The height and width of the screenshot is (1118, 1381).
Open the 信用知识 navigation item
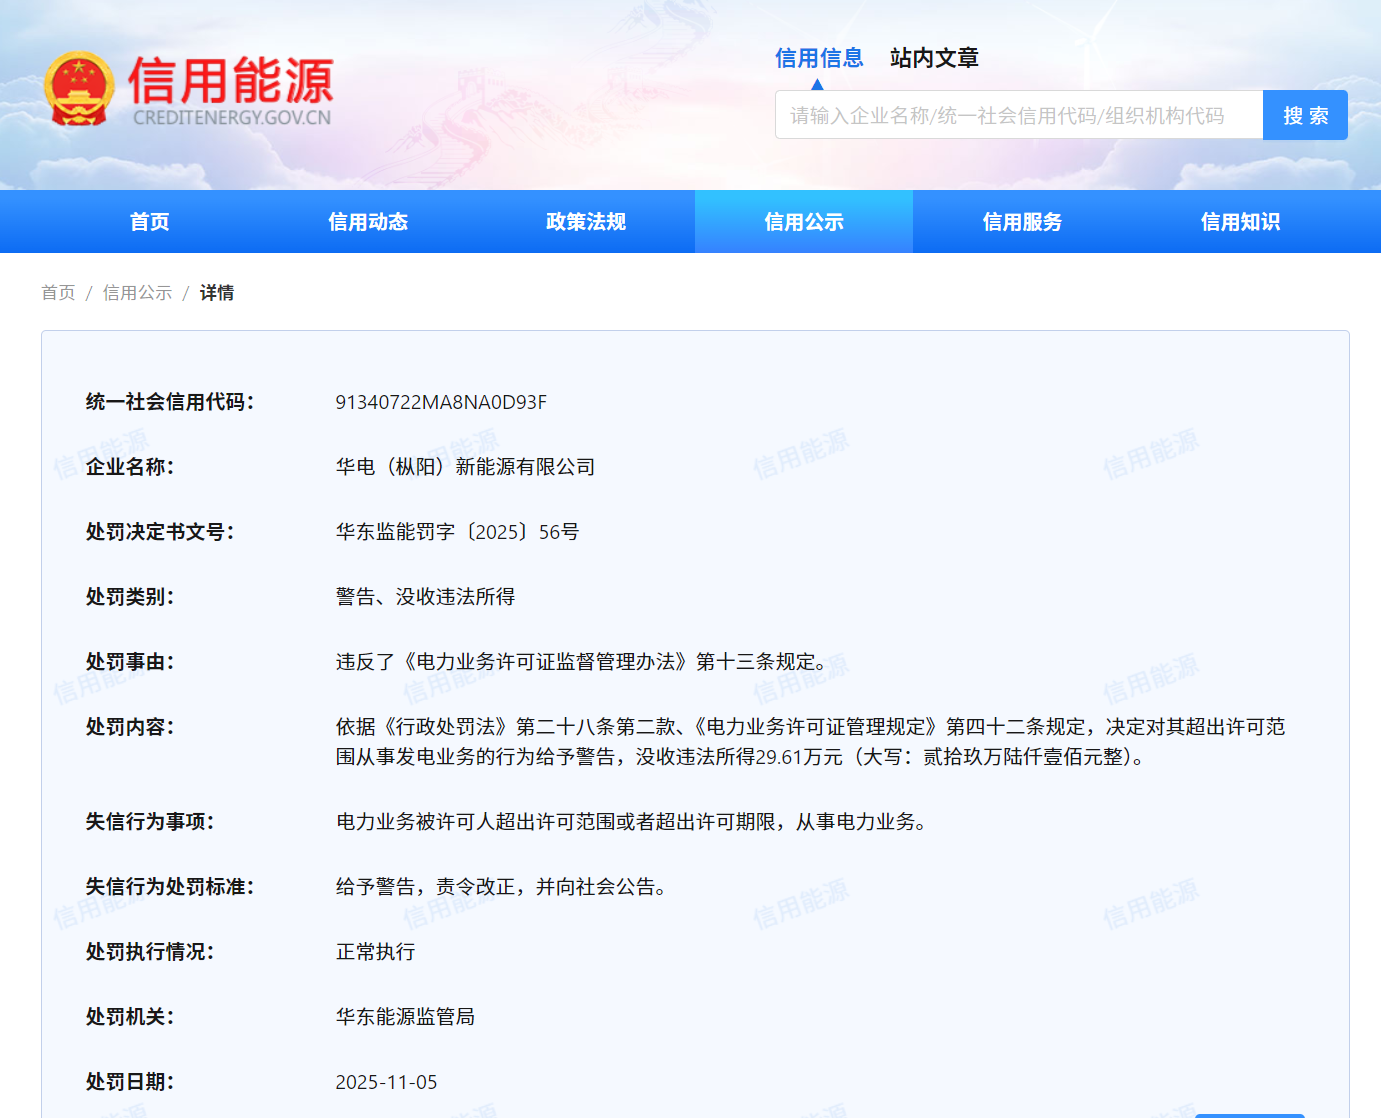(x=1240, y=222)
